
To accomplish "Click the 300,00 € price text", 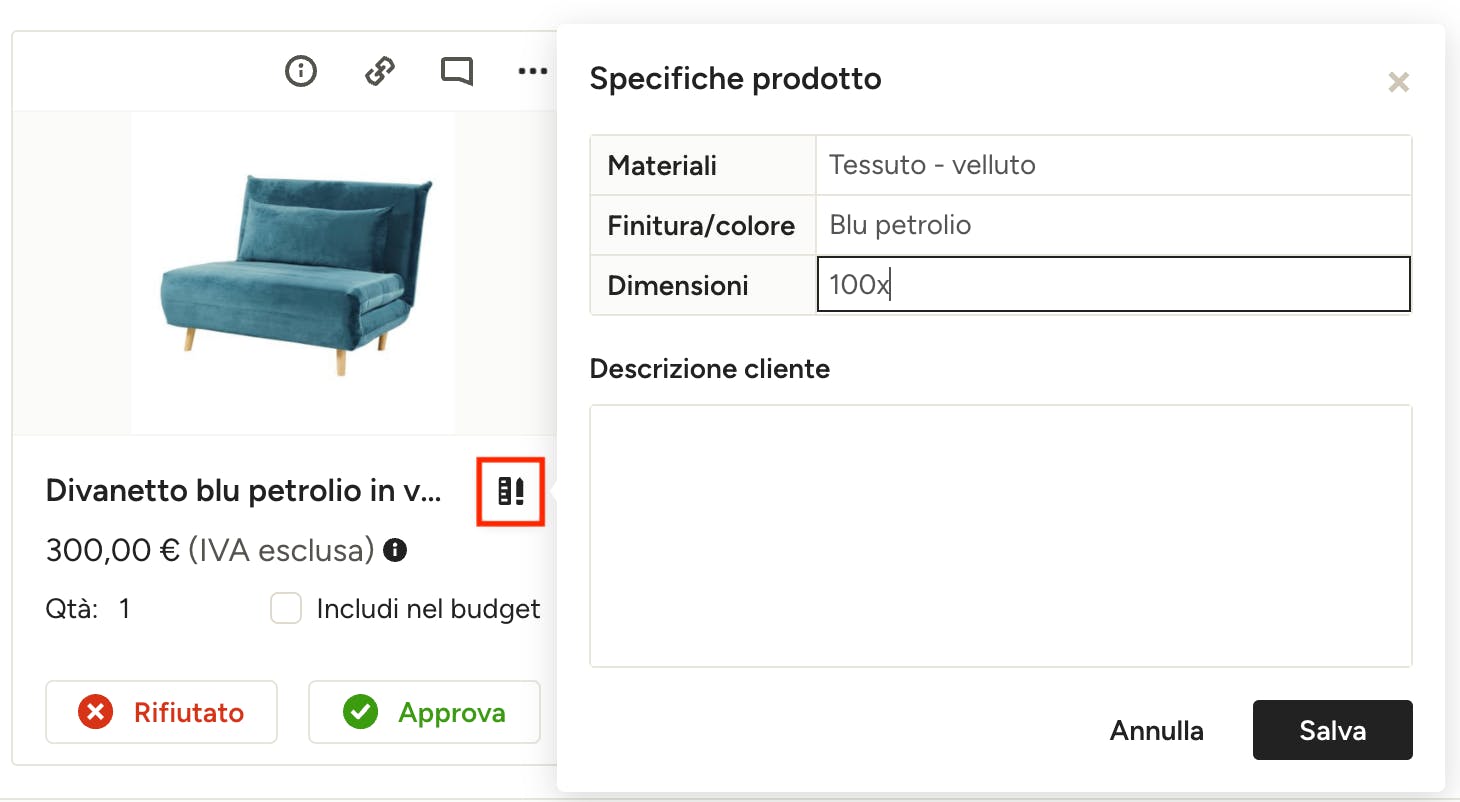I will (x=113, y=550).
